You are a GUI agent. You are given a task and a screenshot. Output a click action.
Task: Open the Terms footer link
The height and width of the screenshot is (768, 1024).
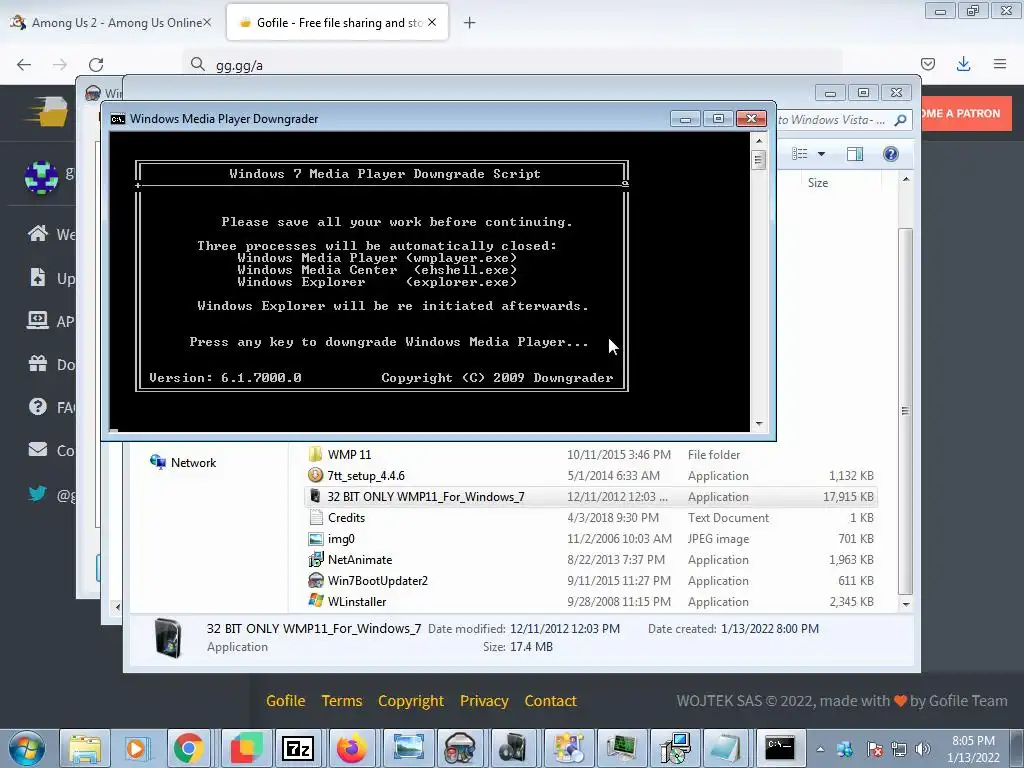[x=342, y=701]
